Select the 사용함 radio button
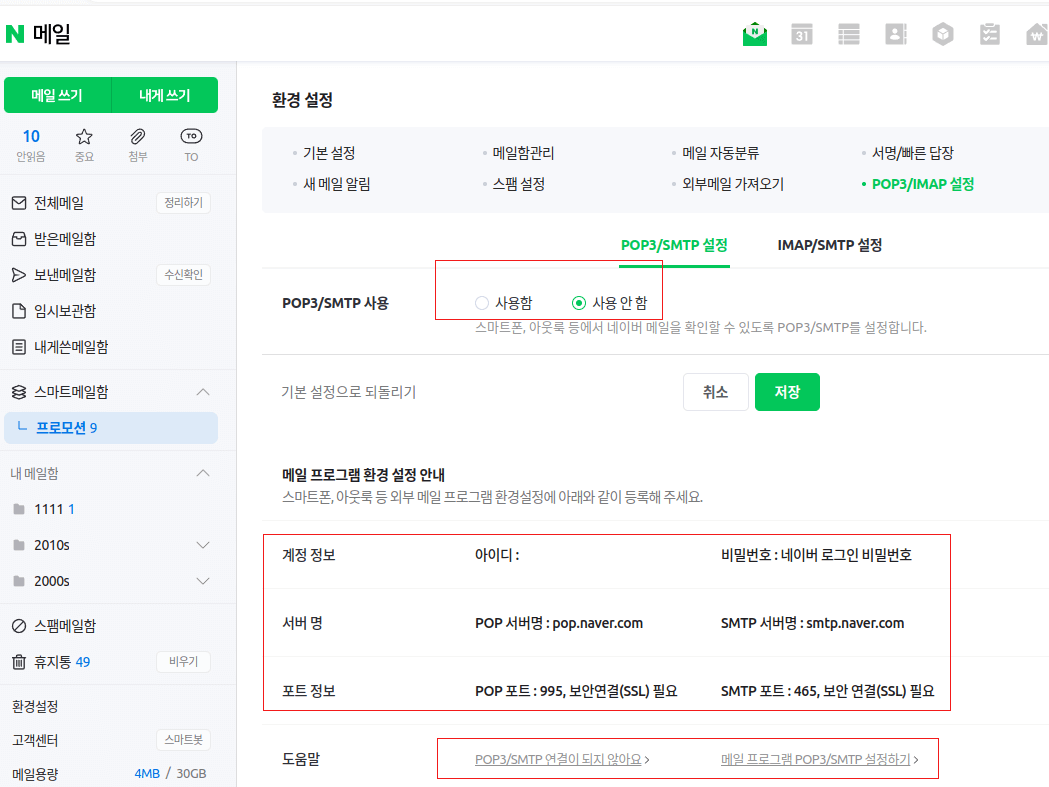 point(482,302)
